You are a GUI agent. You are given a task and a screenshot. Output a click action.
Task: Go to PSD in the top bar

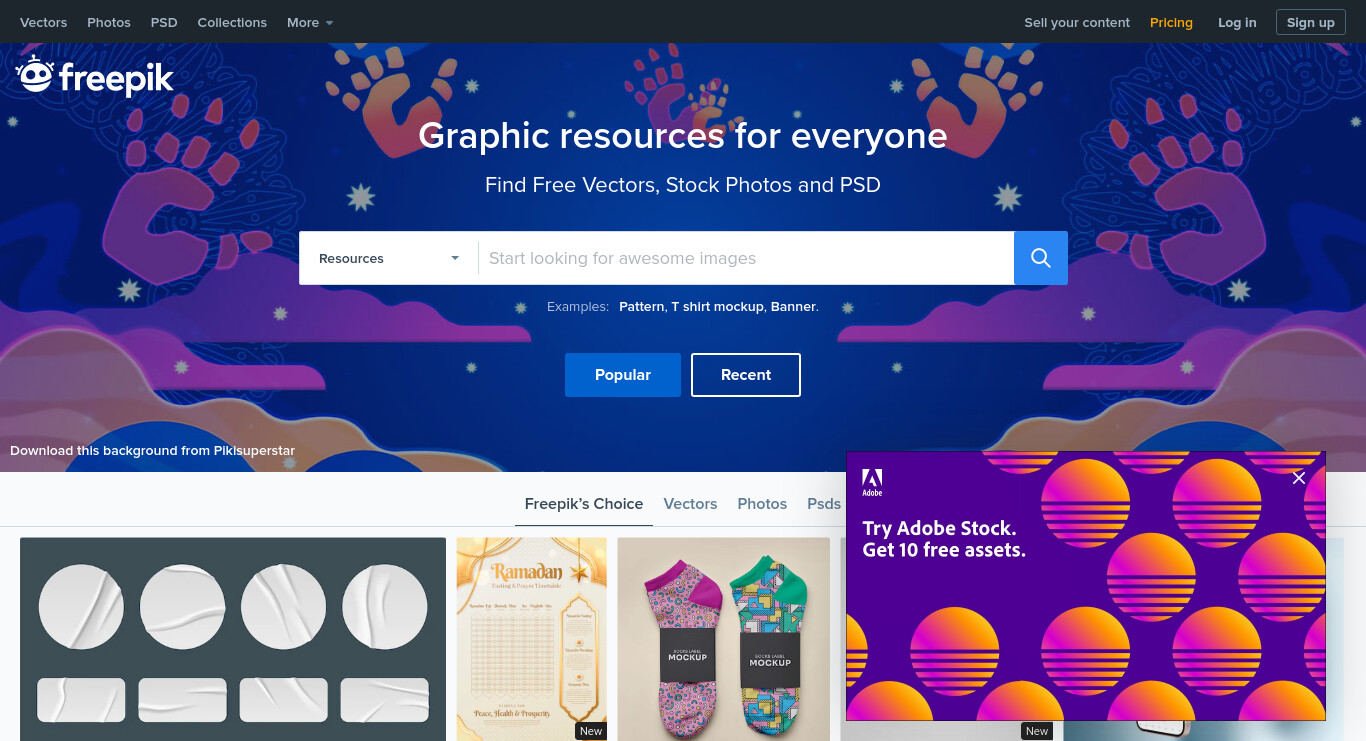[164, 22]
